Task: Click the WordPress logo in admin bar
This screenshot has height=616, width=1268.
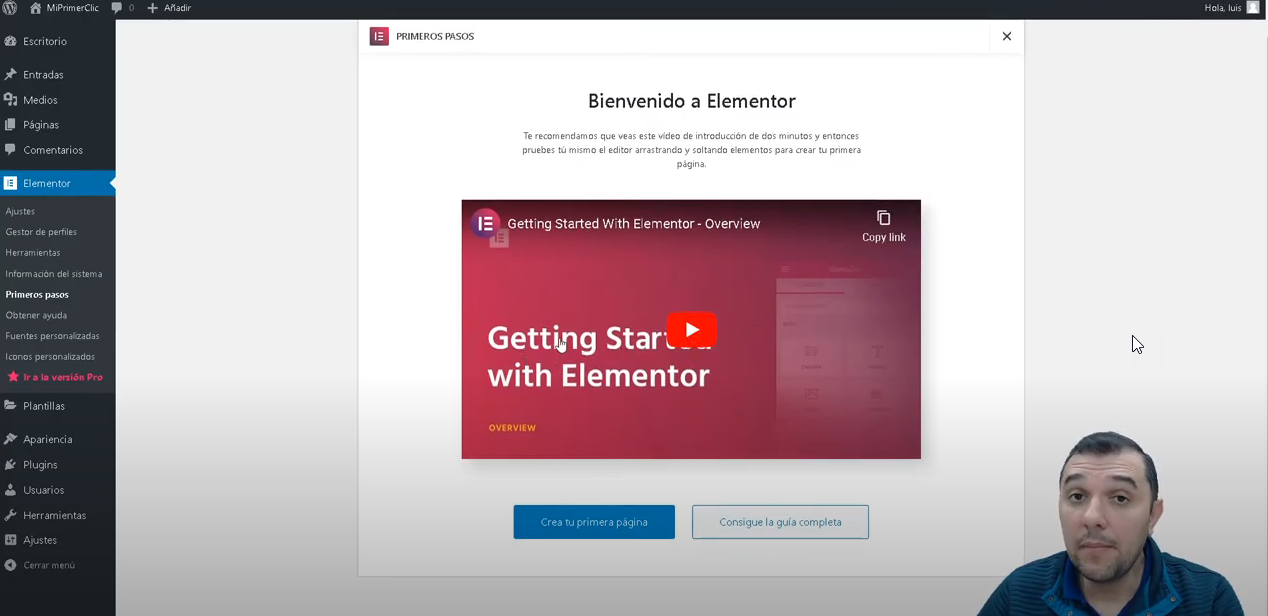Action: point(10,8)
